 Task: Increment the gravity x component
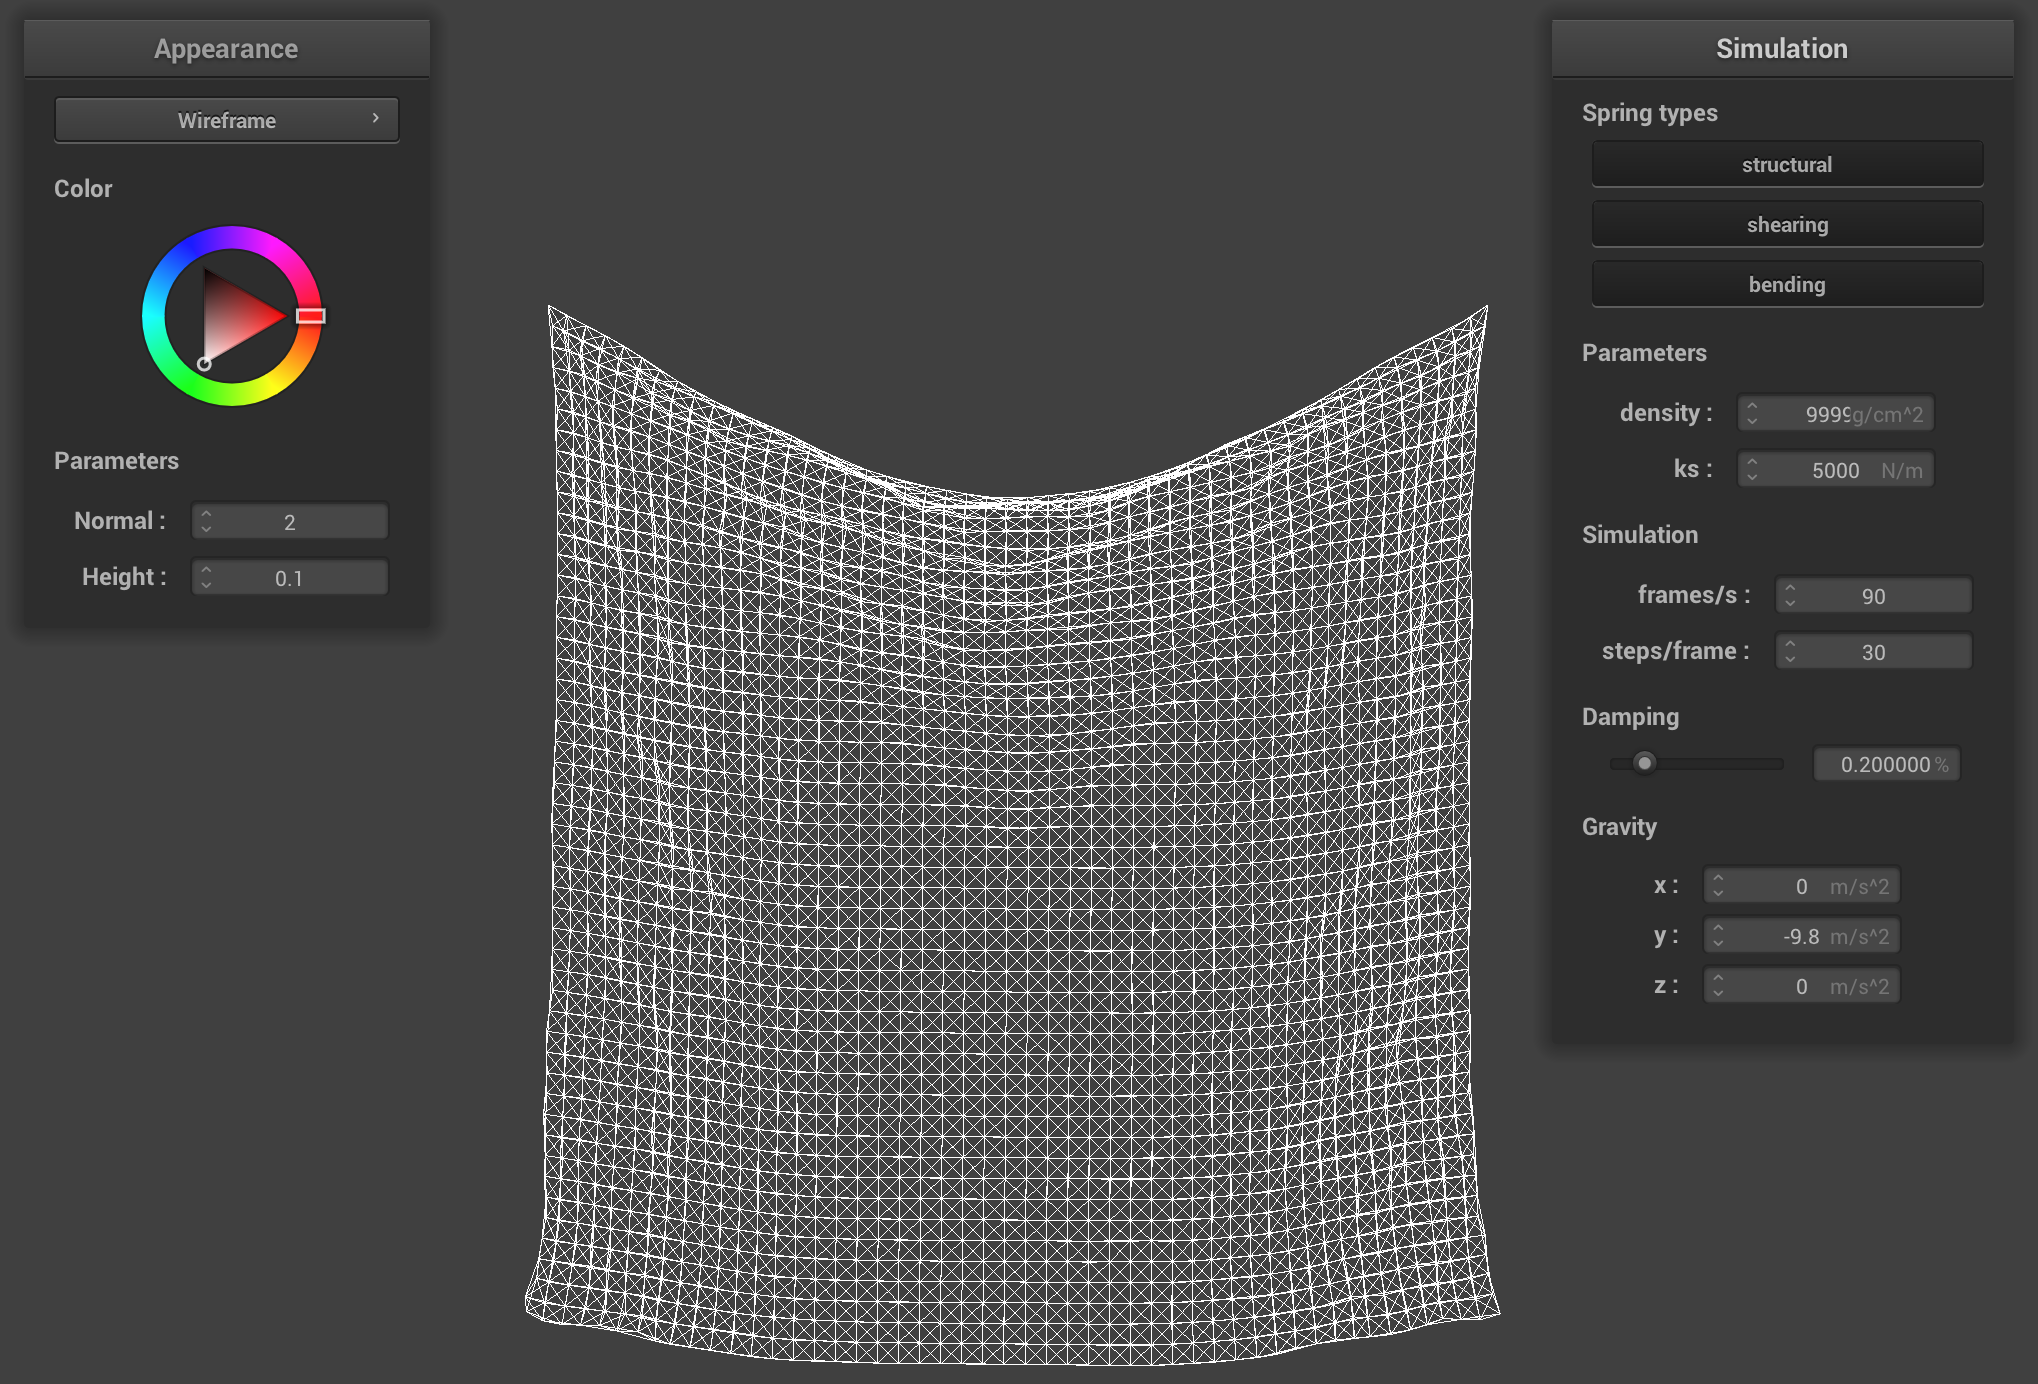[1718, 879]
